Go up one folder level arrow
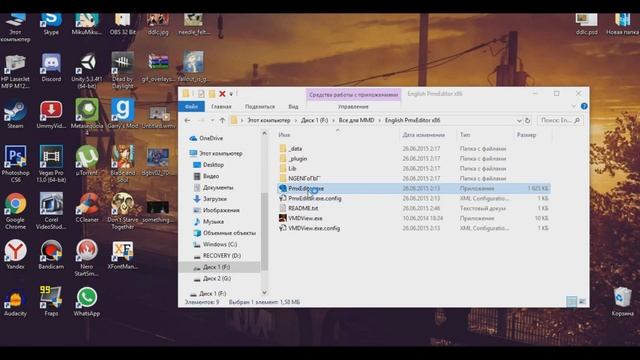Viewport: 640px width, 360px height. (222, 120)
